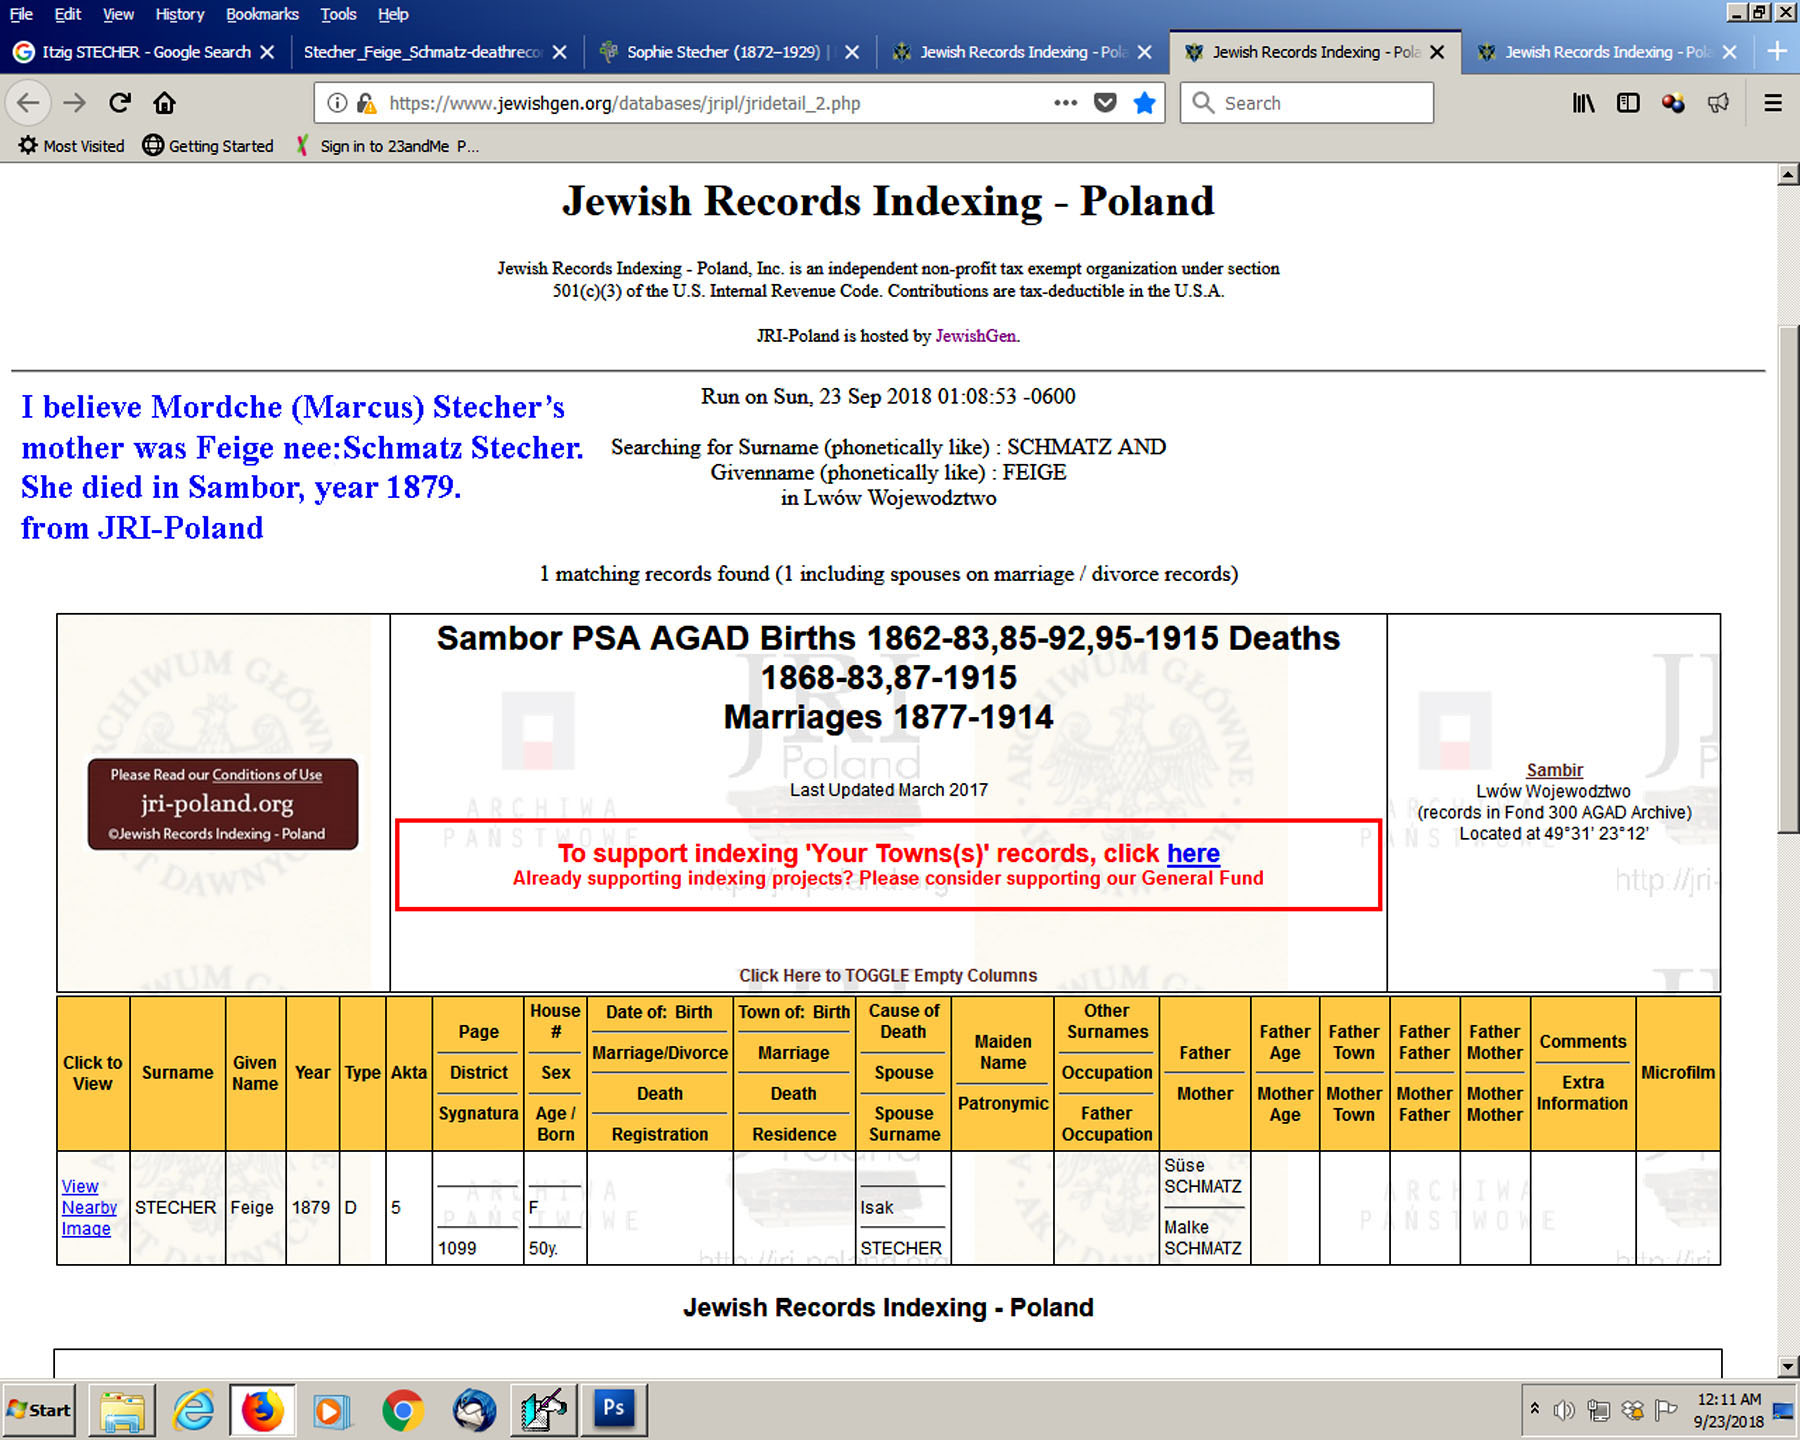
Task: Select the 1879 year cell
Action: pos(311,1207)
